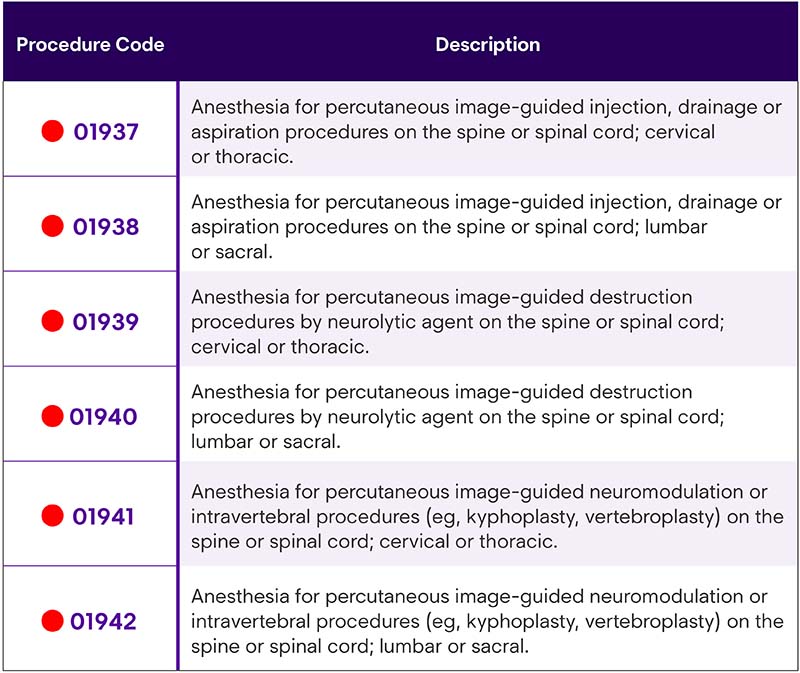Click the 01940 neurolytic destruction lumbar description
The image size is (800, 673).
pos(458,416)
